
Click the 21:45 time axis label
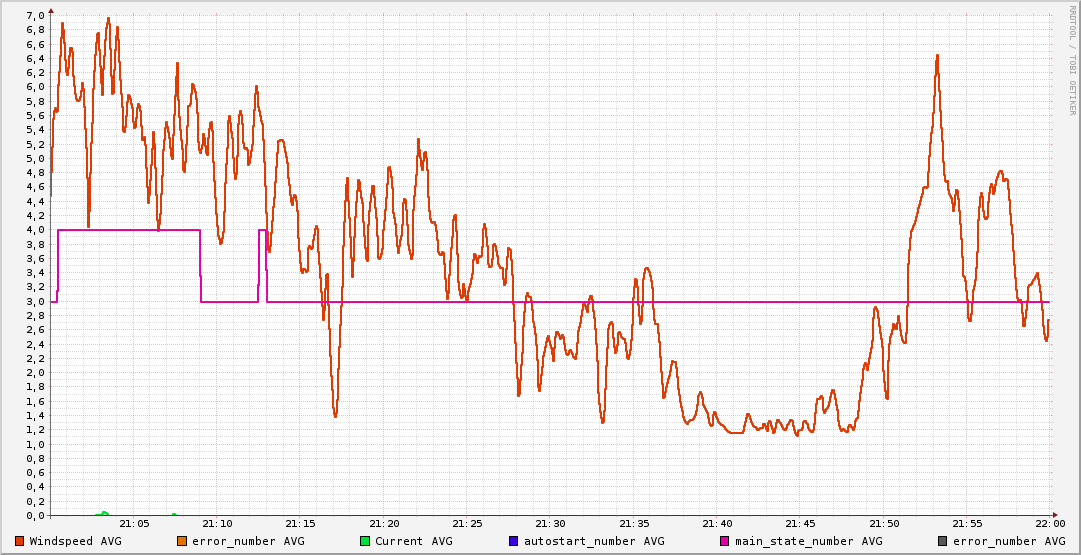[x=800, y=523]
